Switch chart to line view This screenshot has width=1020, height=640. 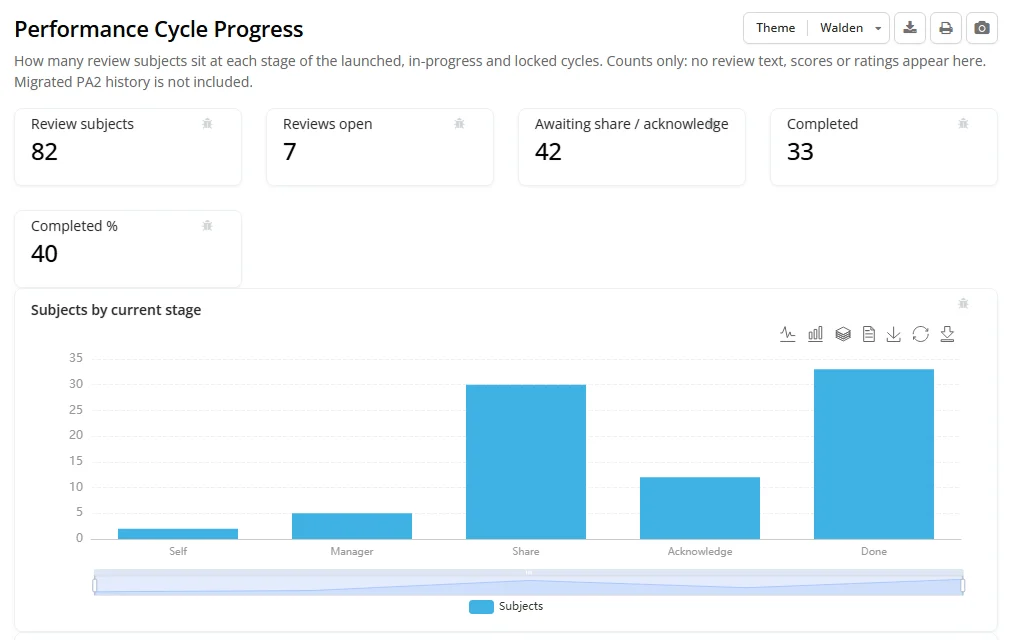(x=788, y=334)
